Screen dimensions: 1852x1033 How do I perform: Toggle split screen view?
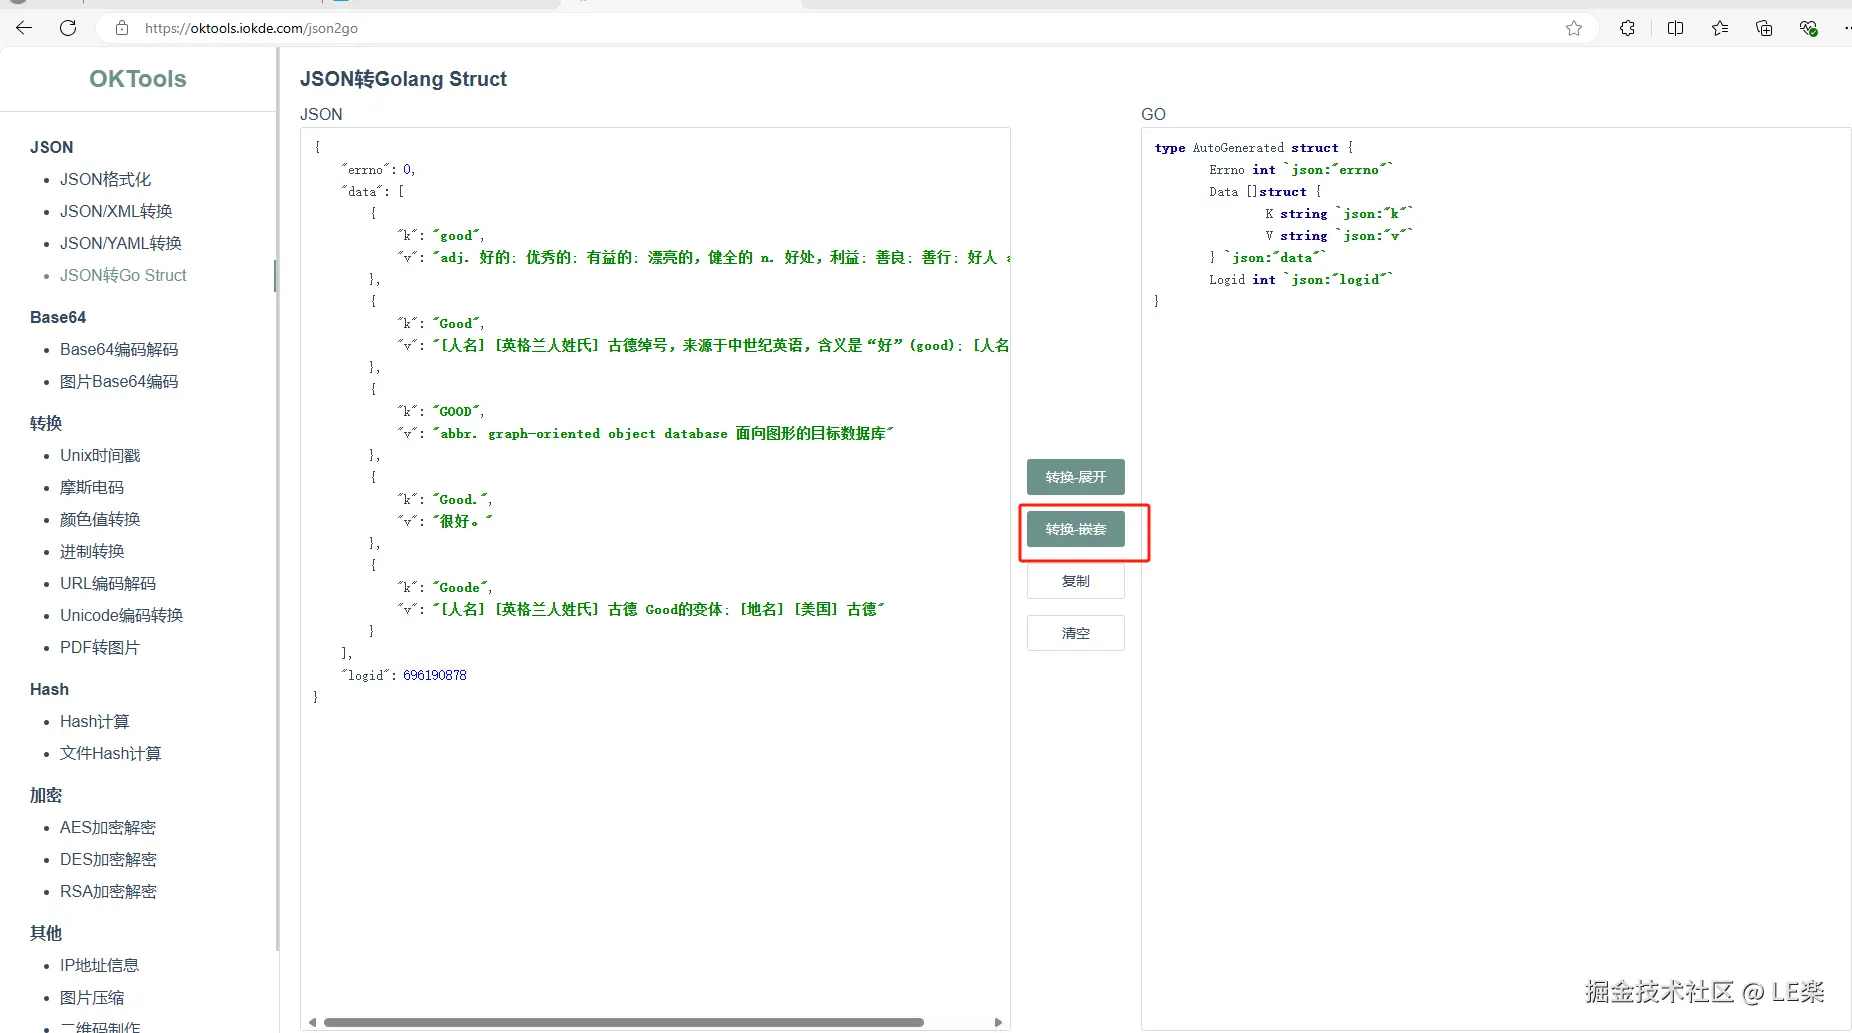pos(1676,28)
